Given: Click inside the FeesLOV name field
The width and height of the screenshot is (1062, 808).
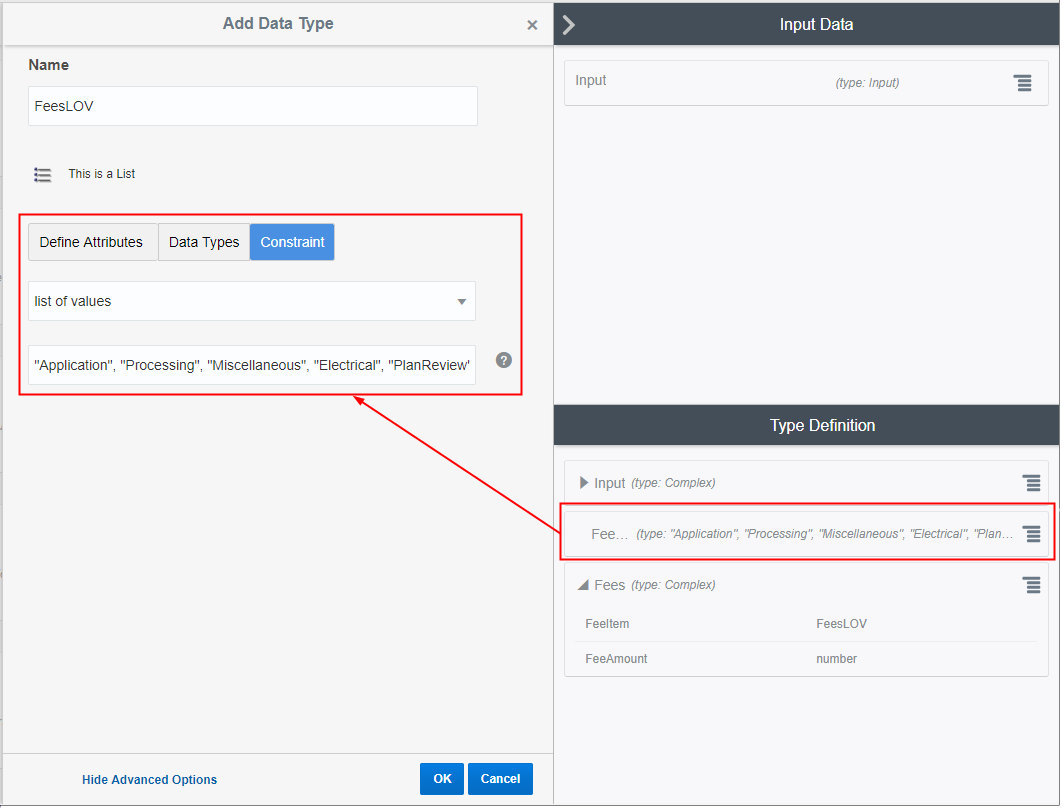Looking at the screenshot, I should point(252,106).
